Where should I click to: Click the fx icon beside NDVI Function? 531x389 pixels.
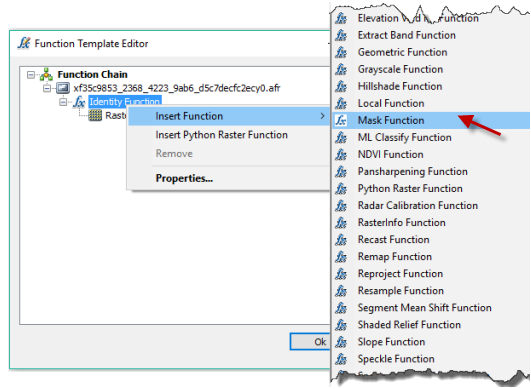point(341,154)
